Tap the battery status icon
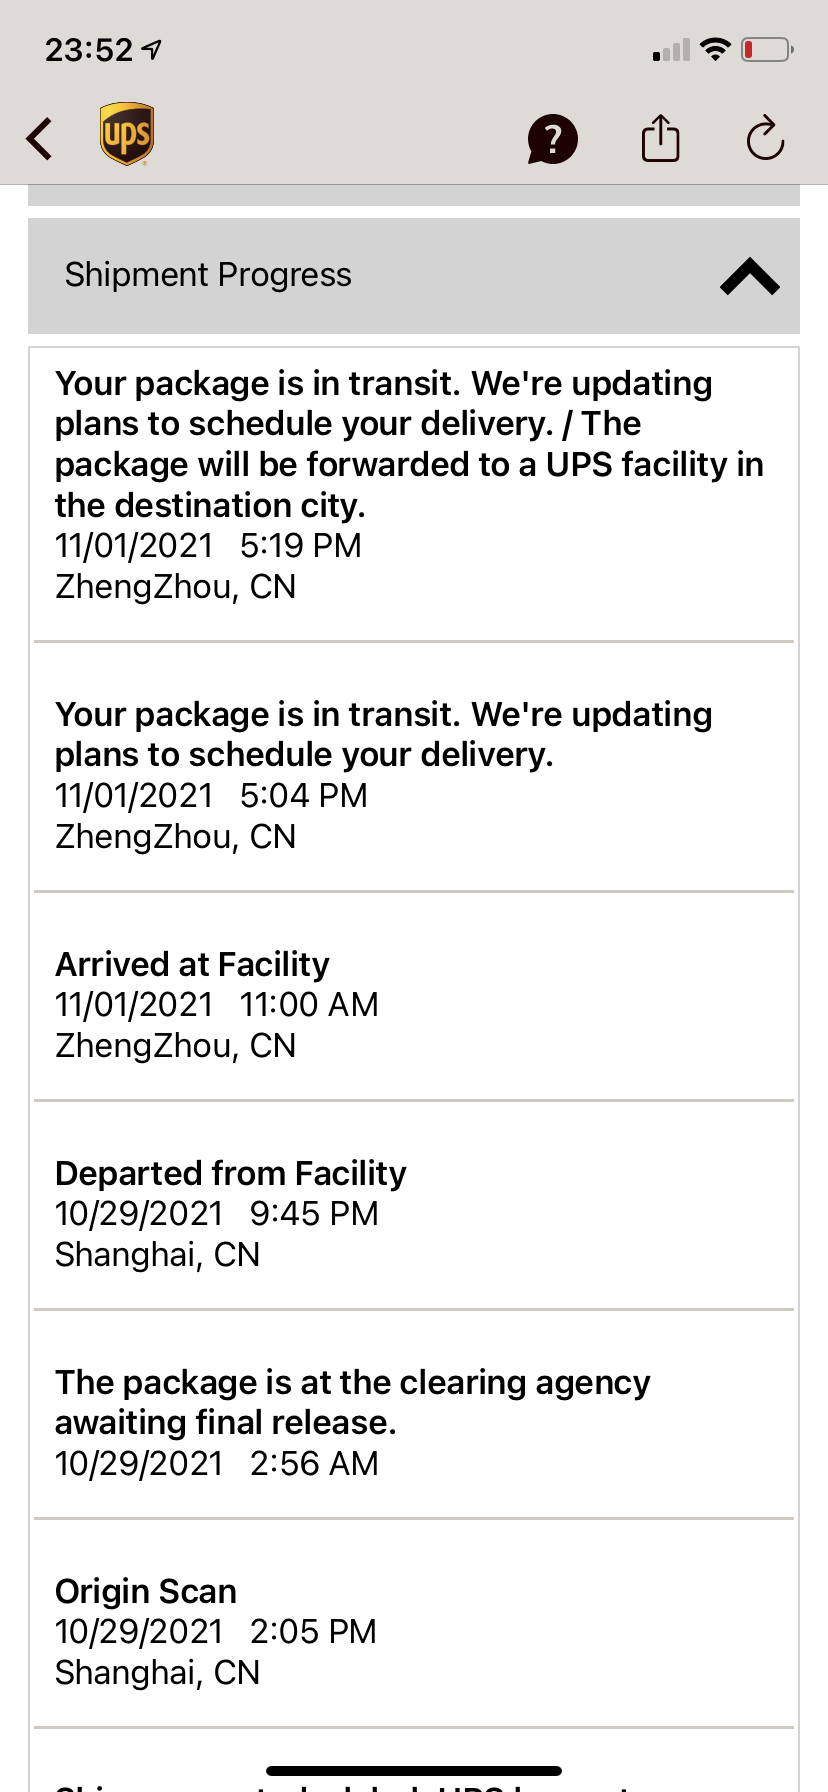 [766, 49]
